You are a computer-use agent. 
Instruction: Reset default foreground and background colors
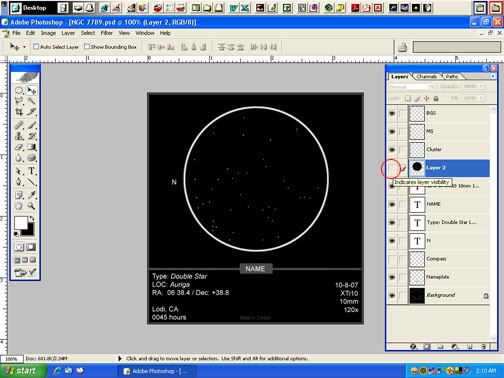tap(16, 234)
